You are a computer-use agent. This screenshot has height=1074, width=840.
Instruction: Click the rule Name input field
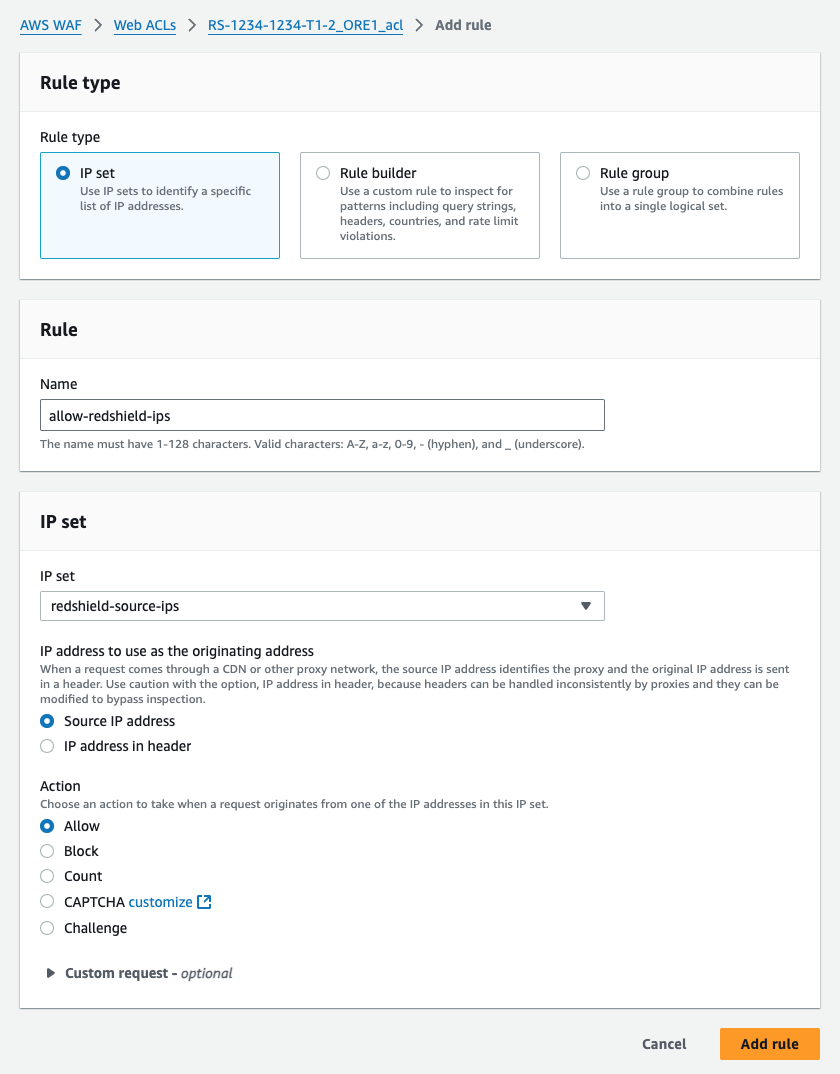[x=322, y=415]
